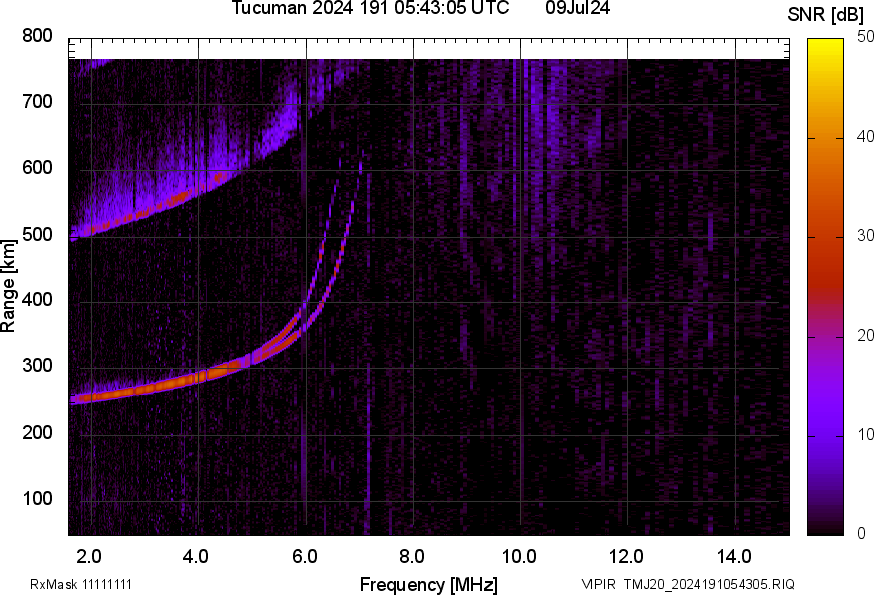Click the range axis value '100'
This screenshot has width=874, height=595.
tap(37, 498)
